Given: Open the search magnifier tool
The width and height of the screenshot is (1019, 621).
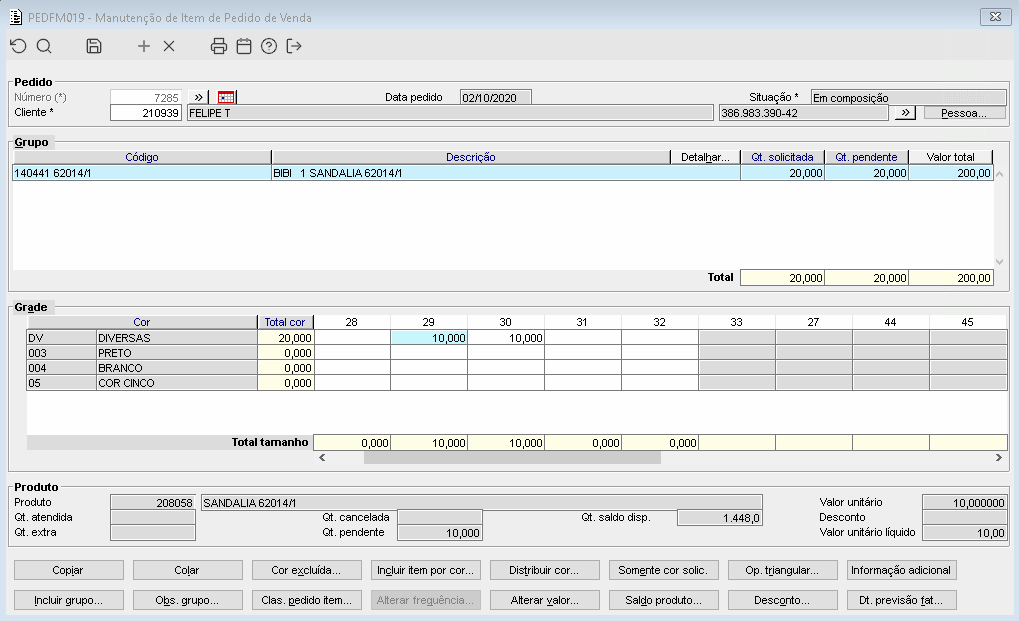Looking at the screenshot, I should (x=44, y=46).
